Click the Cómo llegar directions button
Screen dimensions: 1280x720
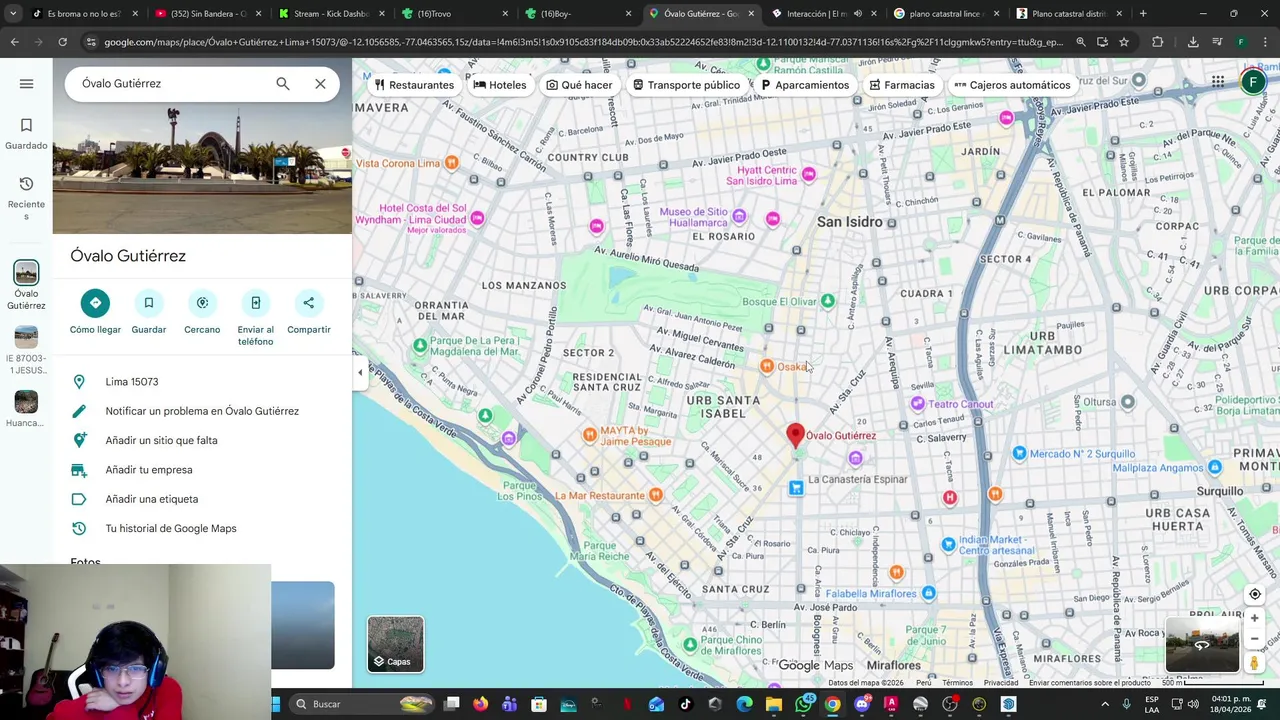[x=95, y=312]
